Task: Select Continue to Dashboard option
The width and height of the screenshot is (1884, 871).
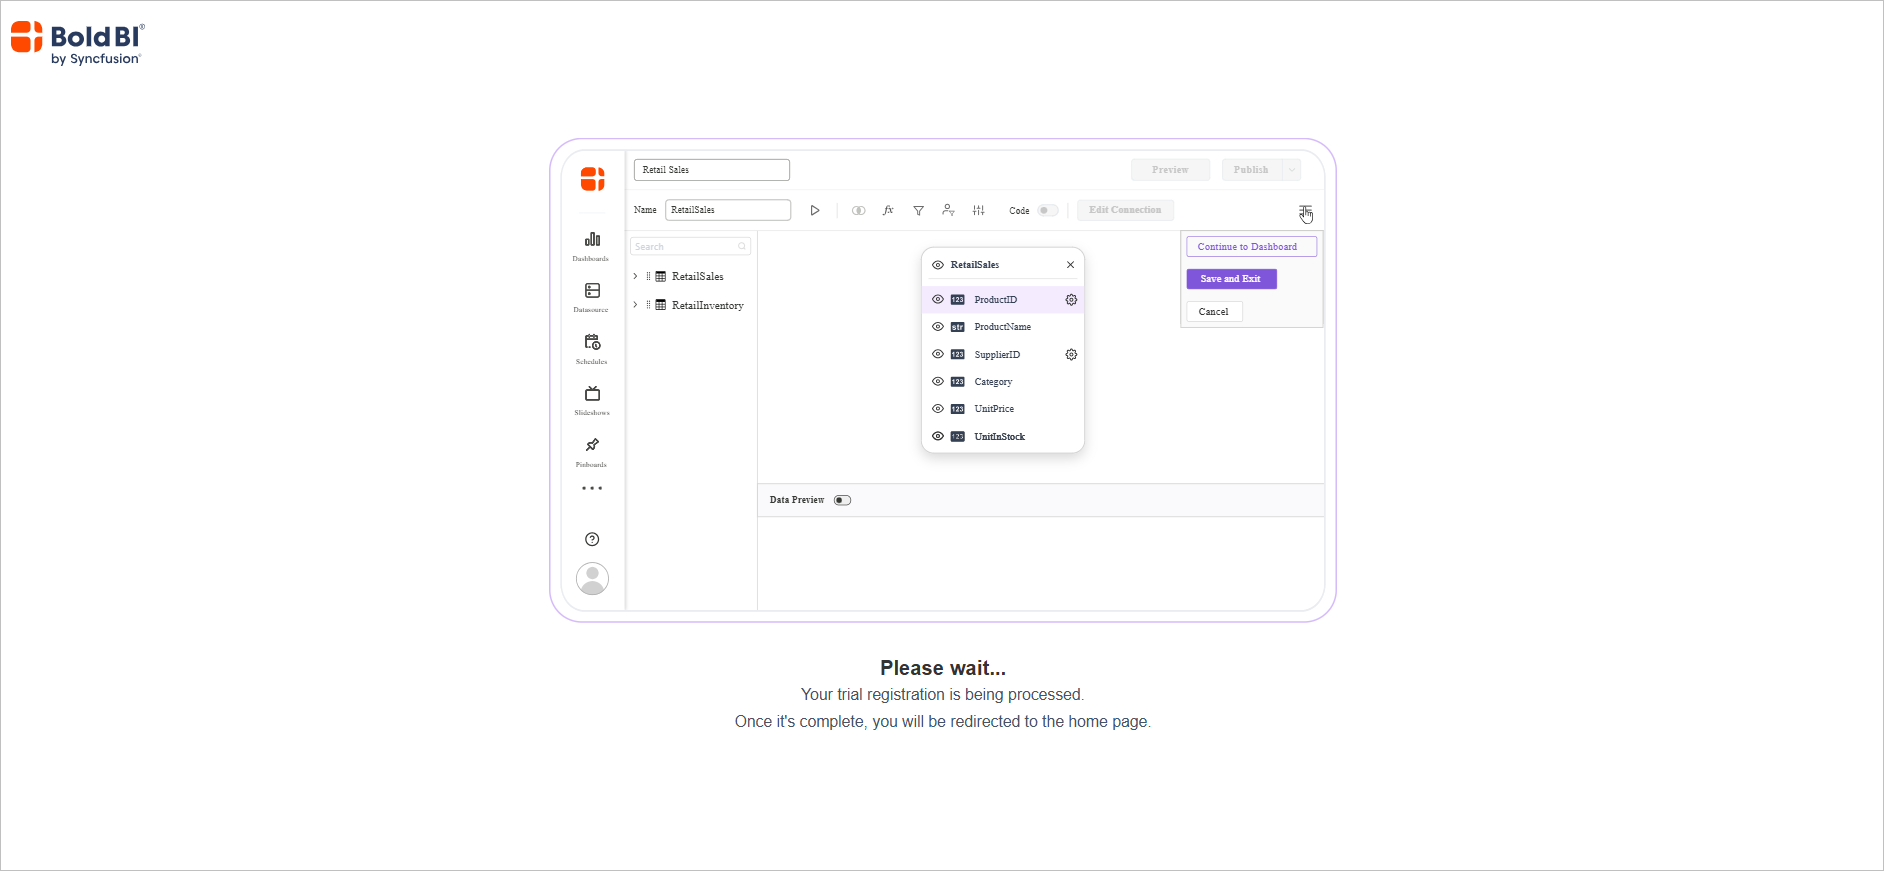Action: click(1251, 247)
